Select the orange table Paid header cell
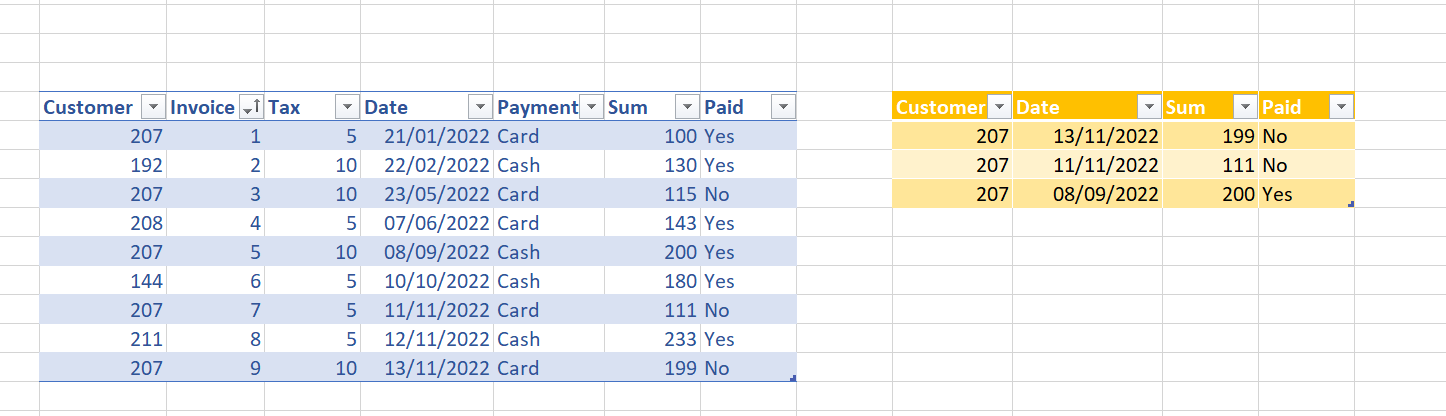This screenshot has height=416, width=1446. coord(1307,107)
